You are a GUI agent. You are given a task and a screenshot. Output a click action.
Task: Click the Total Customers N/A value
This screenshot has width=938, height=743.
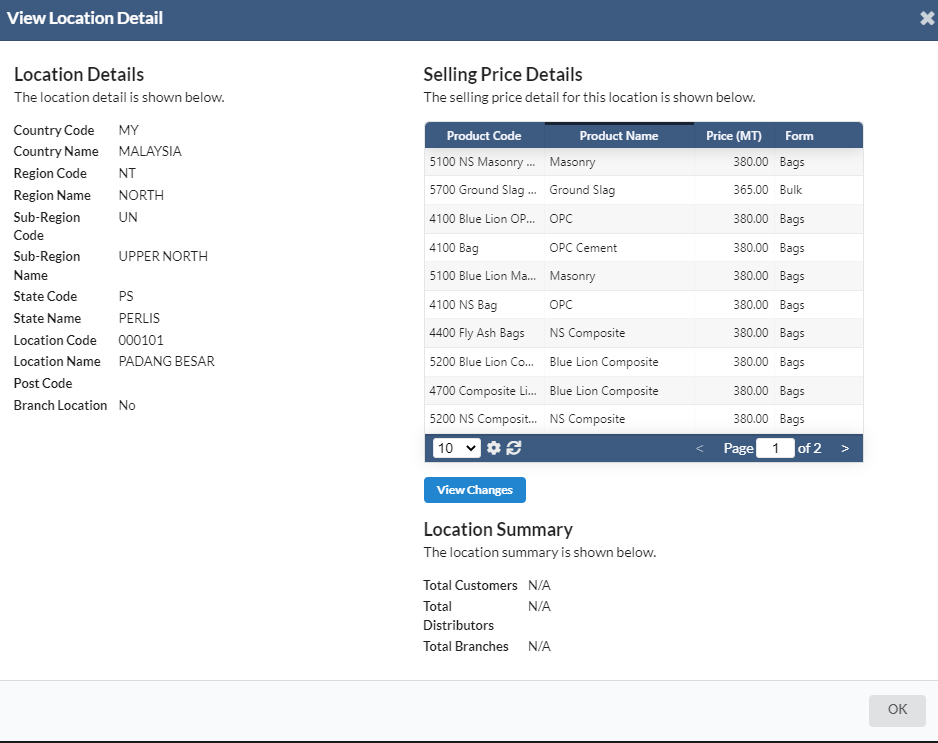pyautogui.click(x=539, y=585)
